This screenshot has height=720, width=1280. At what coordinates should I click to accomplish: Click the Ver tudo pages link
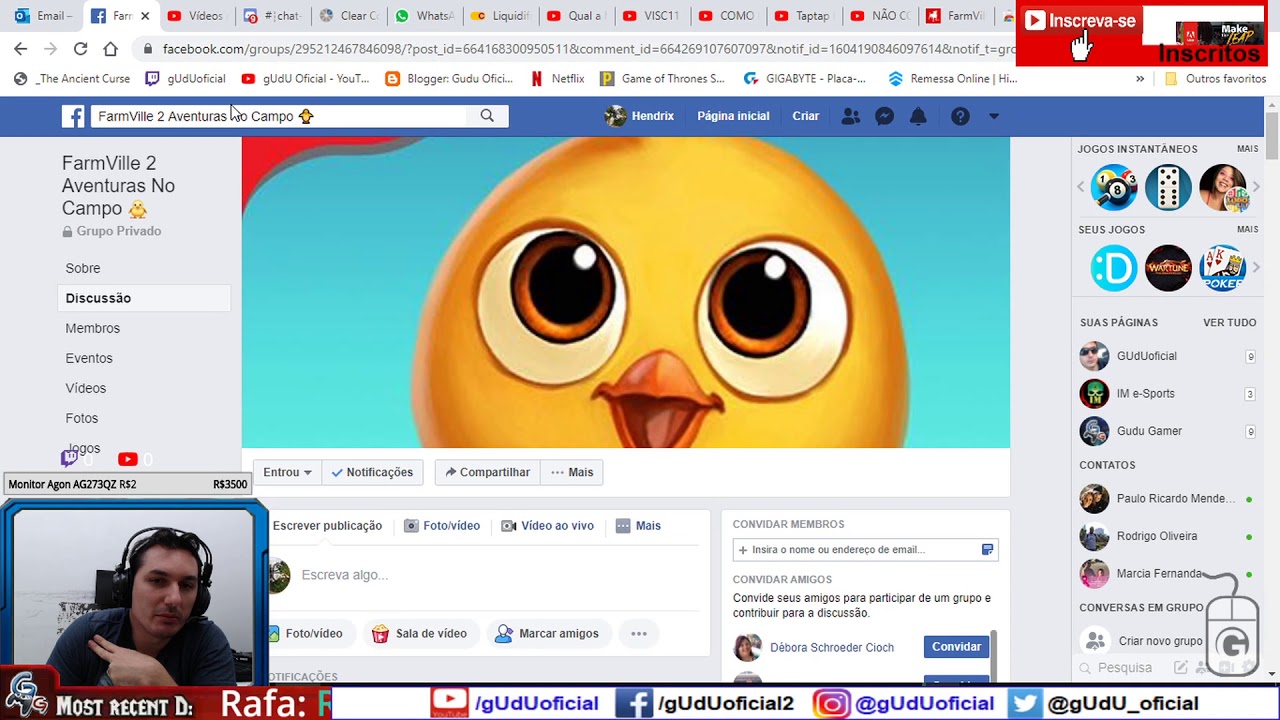1229,323
